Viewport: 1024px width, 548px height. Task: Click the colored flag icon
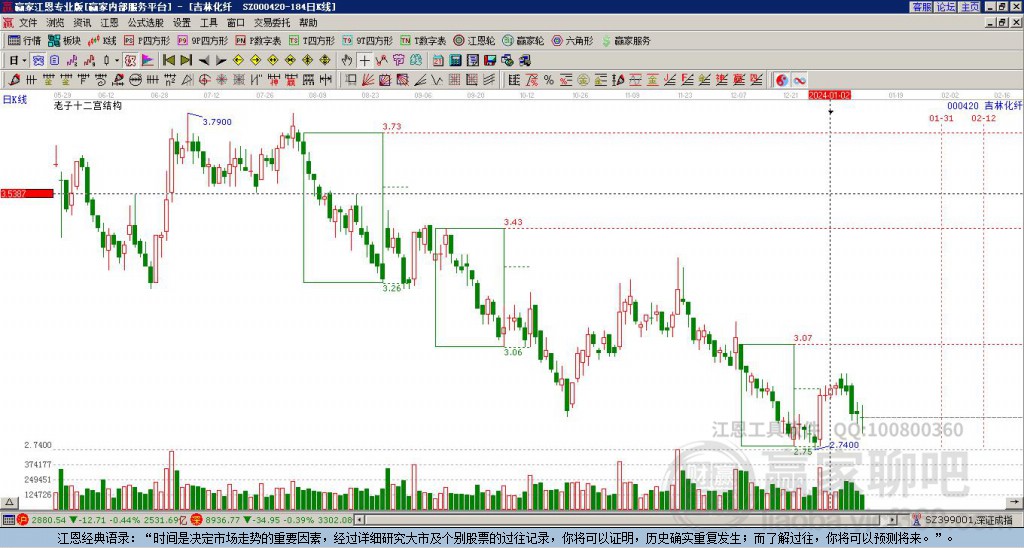tap(148, 60)
